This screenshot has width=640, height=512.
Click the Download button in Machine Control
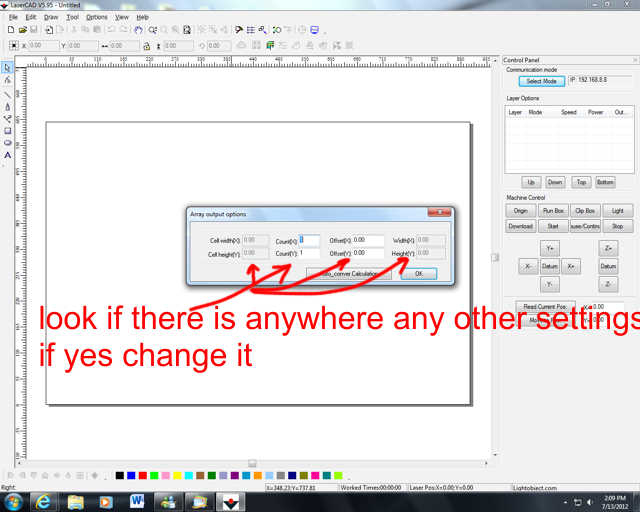pyautogui.click(x=521, y=226)
